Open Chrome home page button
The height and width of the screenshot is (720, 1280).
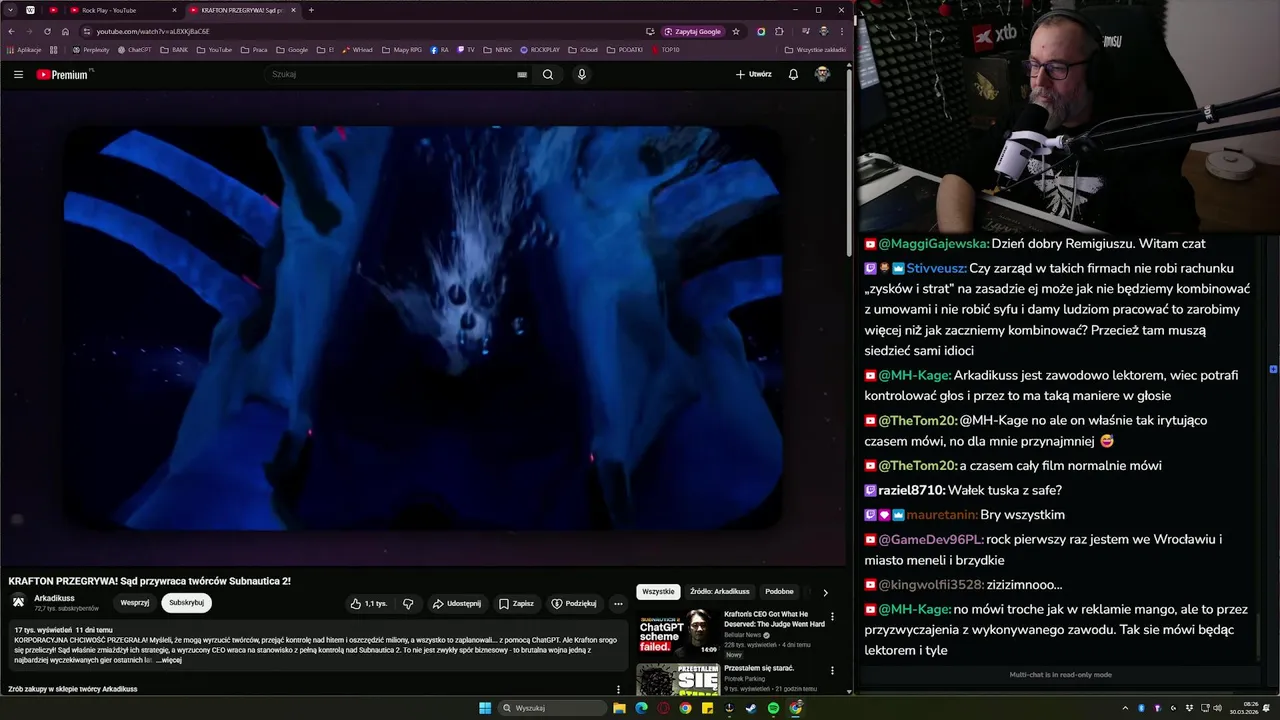click(x=65, y=31)
